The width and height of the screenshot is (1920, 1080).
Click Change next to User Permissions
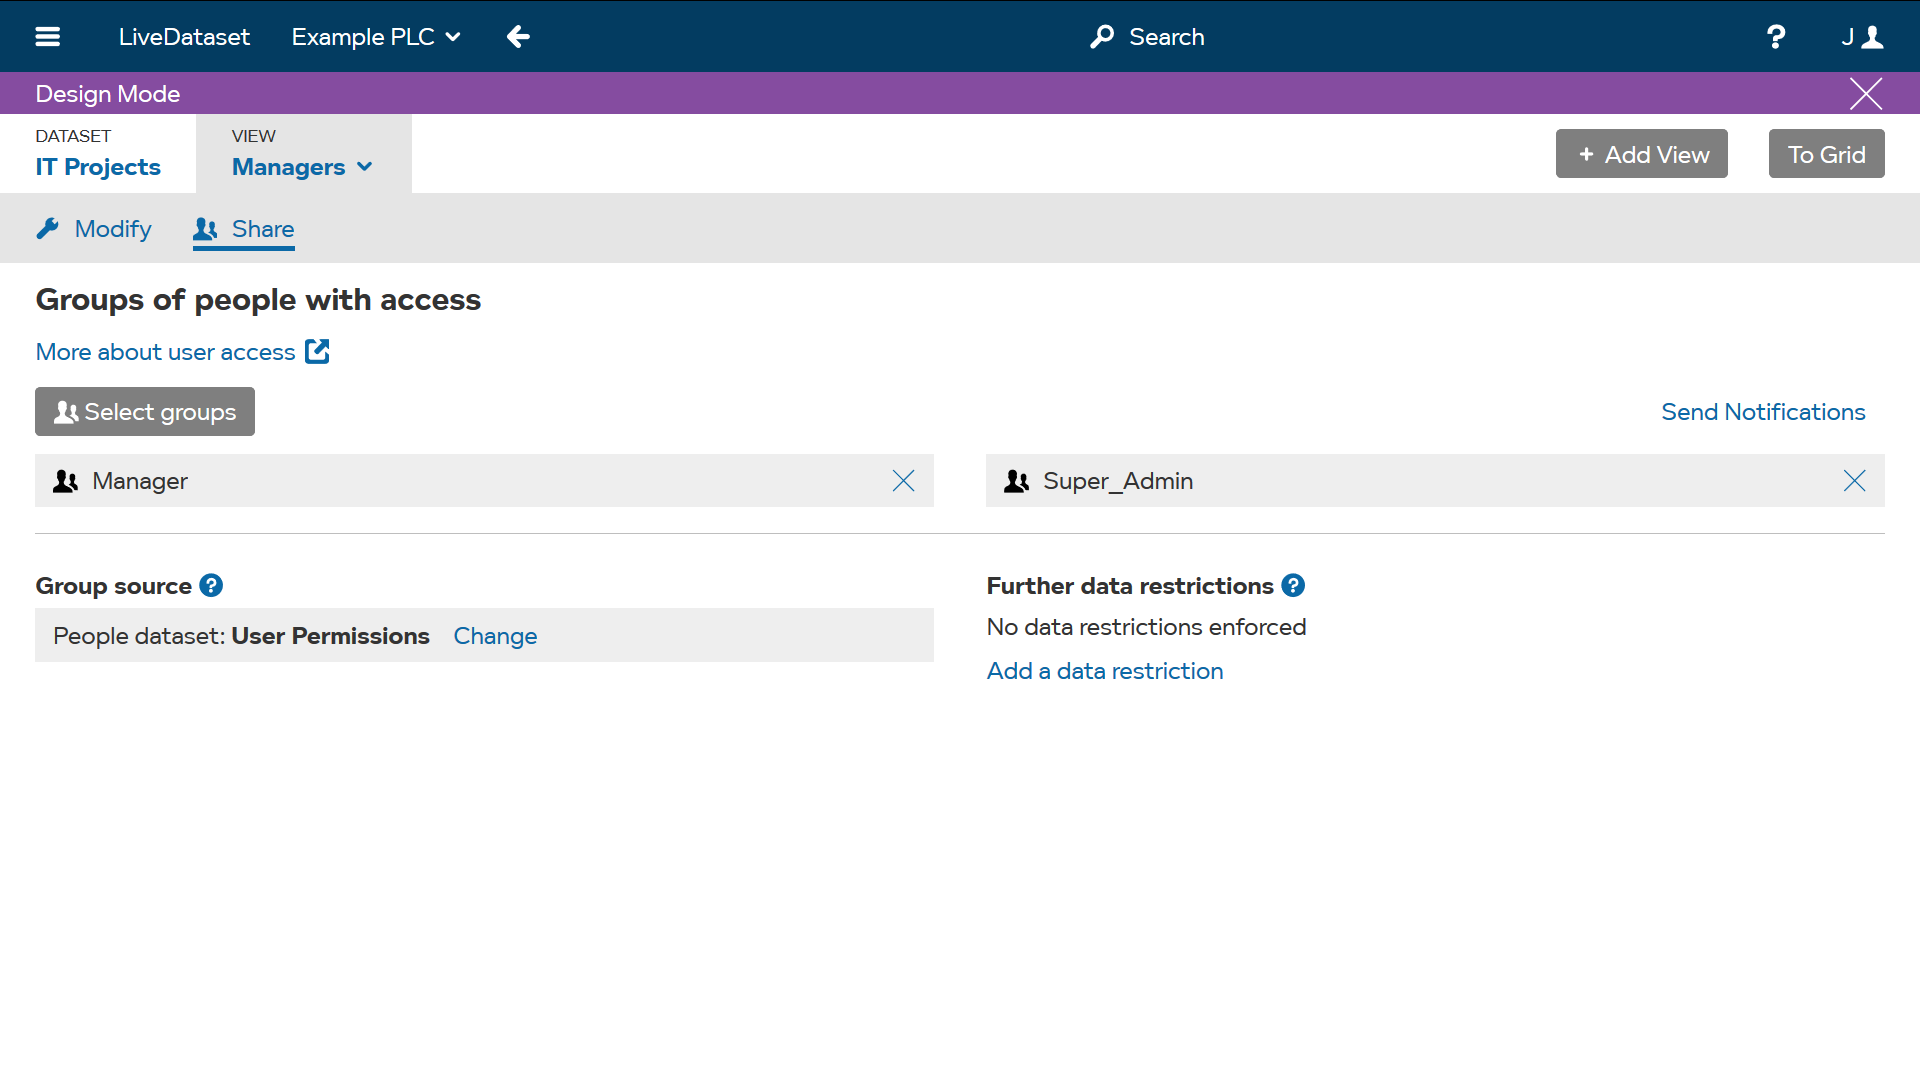[495, 636]
